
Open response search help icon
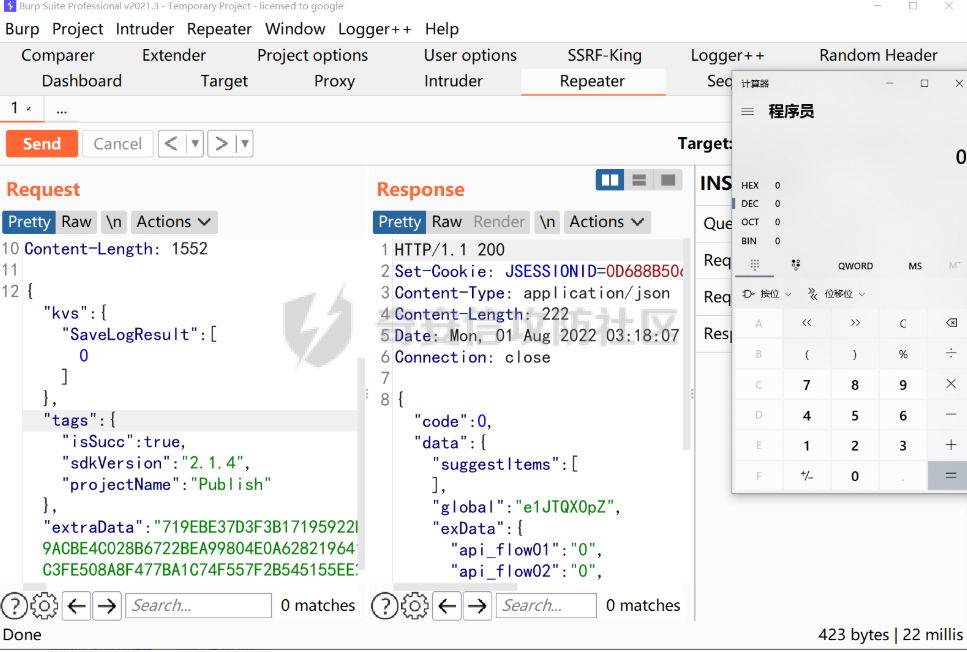385,606
